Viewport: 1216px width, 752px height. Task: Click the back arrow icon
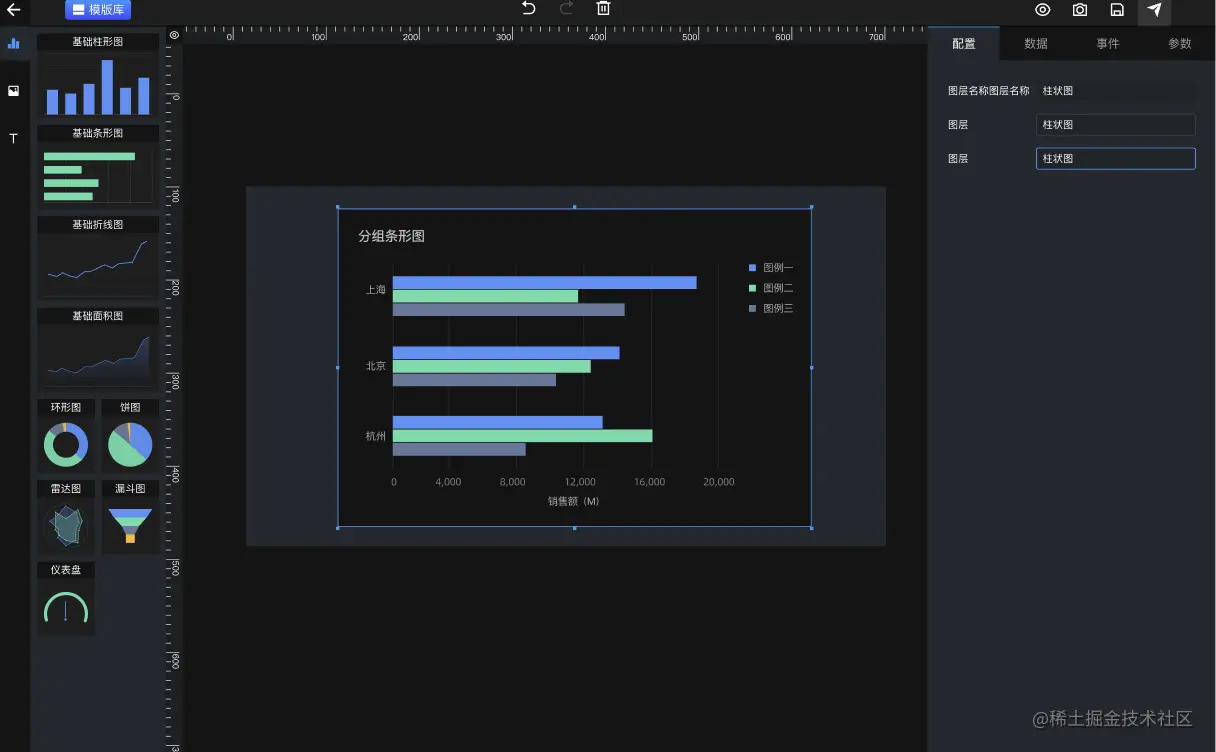tap(14, 10)
